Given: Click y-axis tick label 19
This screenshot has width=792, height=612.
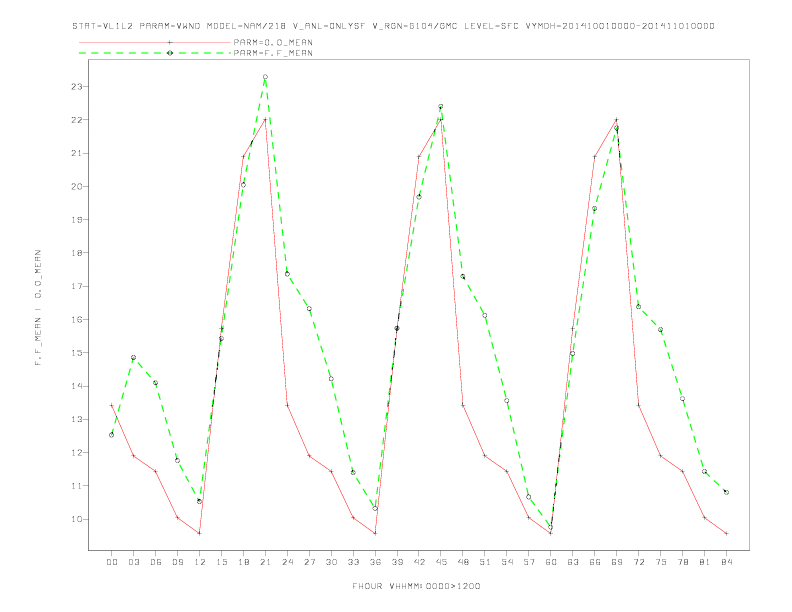Looking at the screenshot, I should tap(77, 220).
